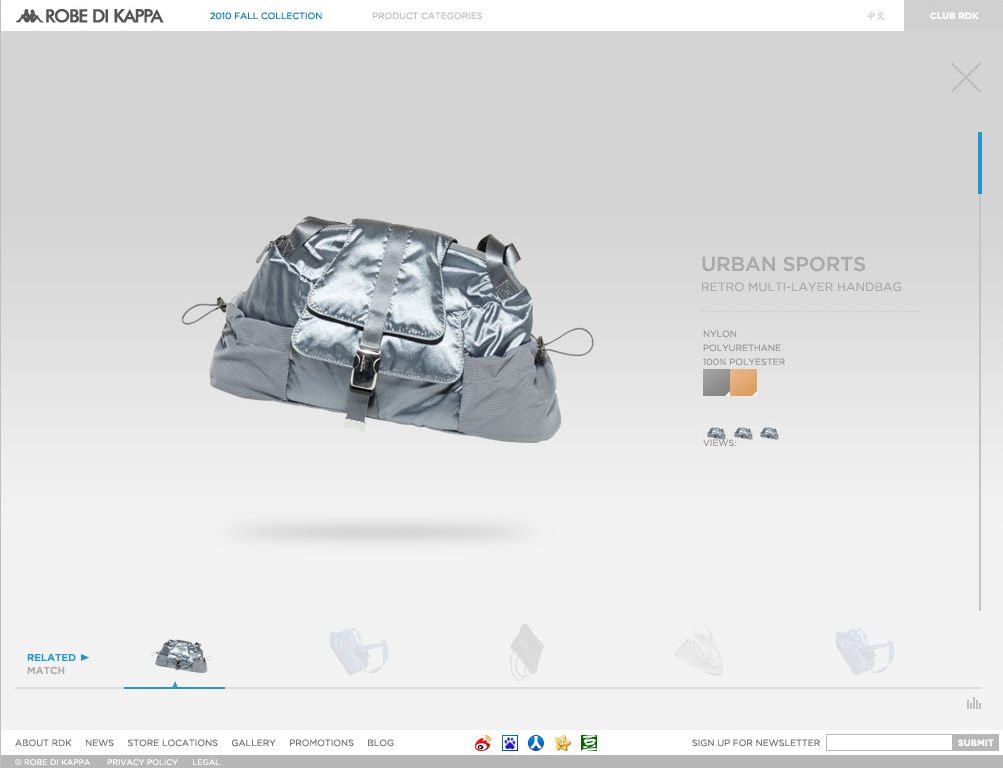
Task: Click the Robe di Kappa logo
Action: tap(90, 16)
